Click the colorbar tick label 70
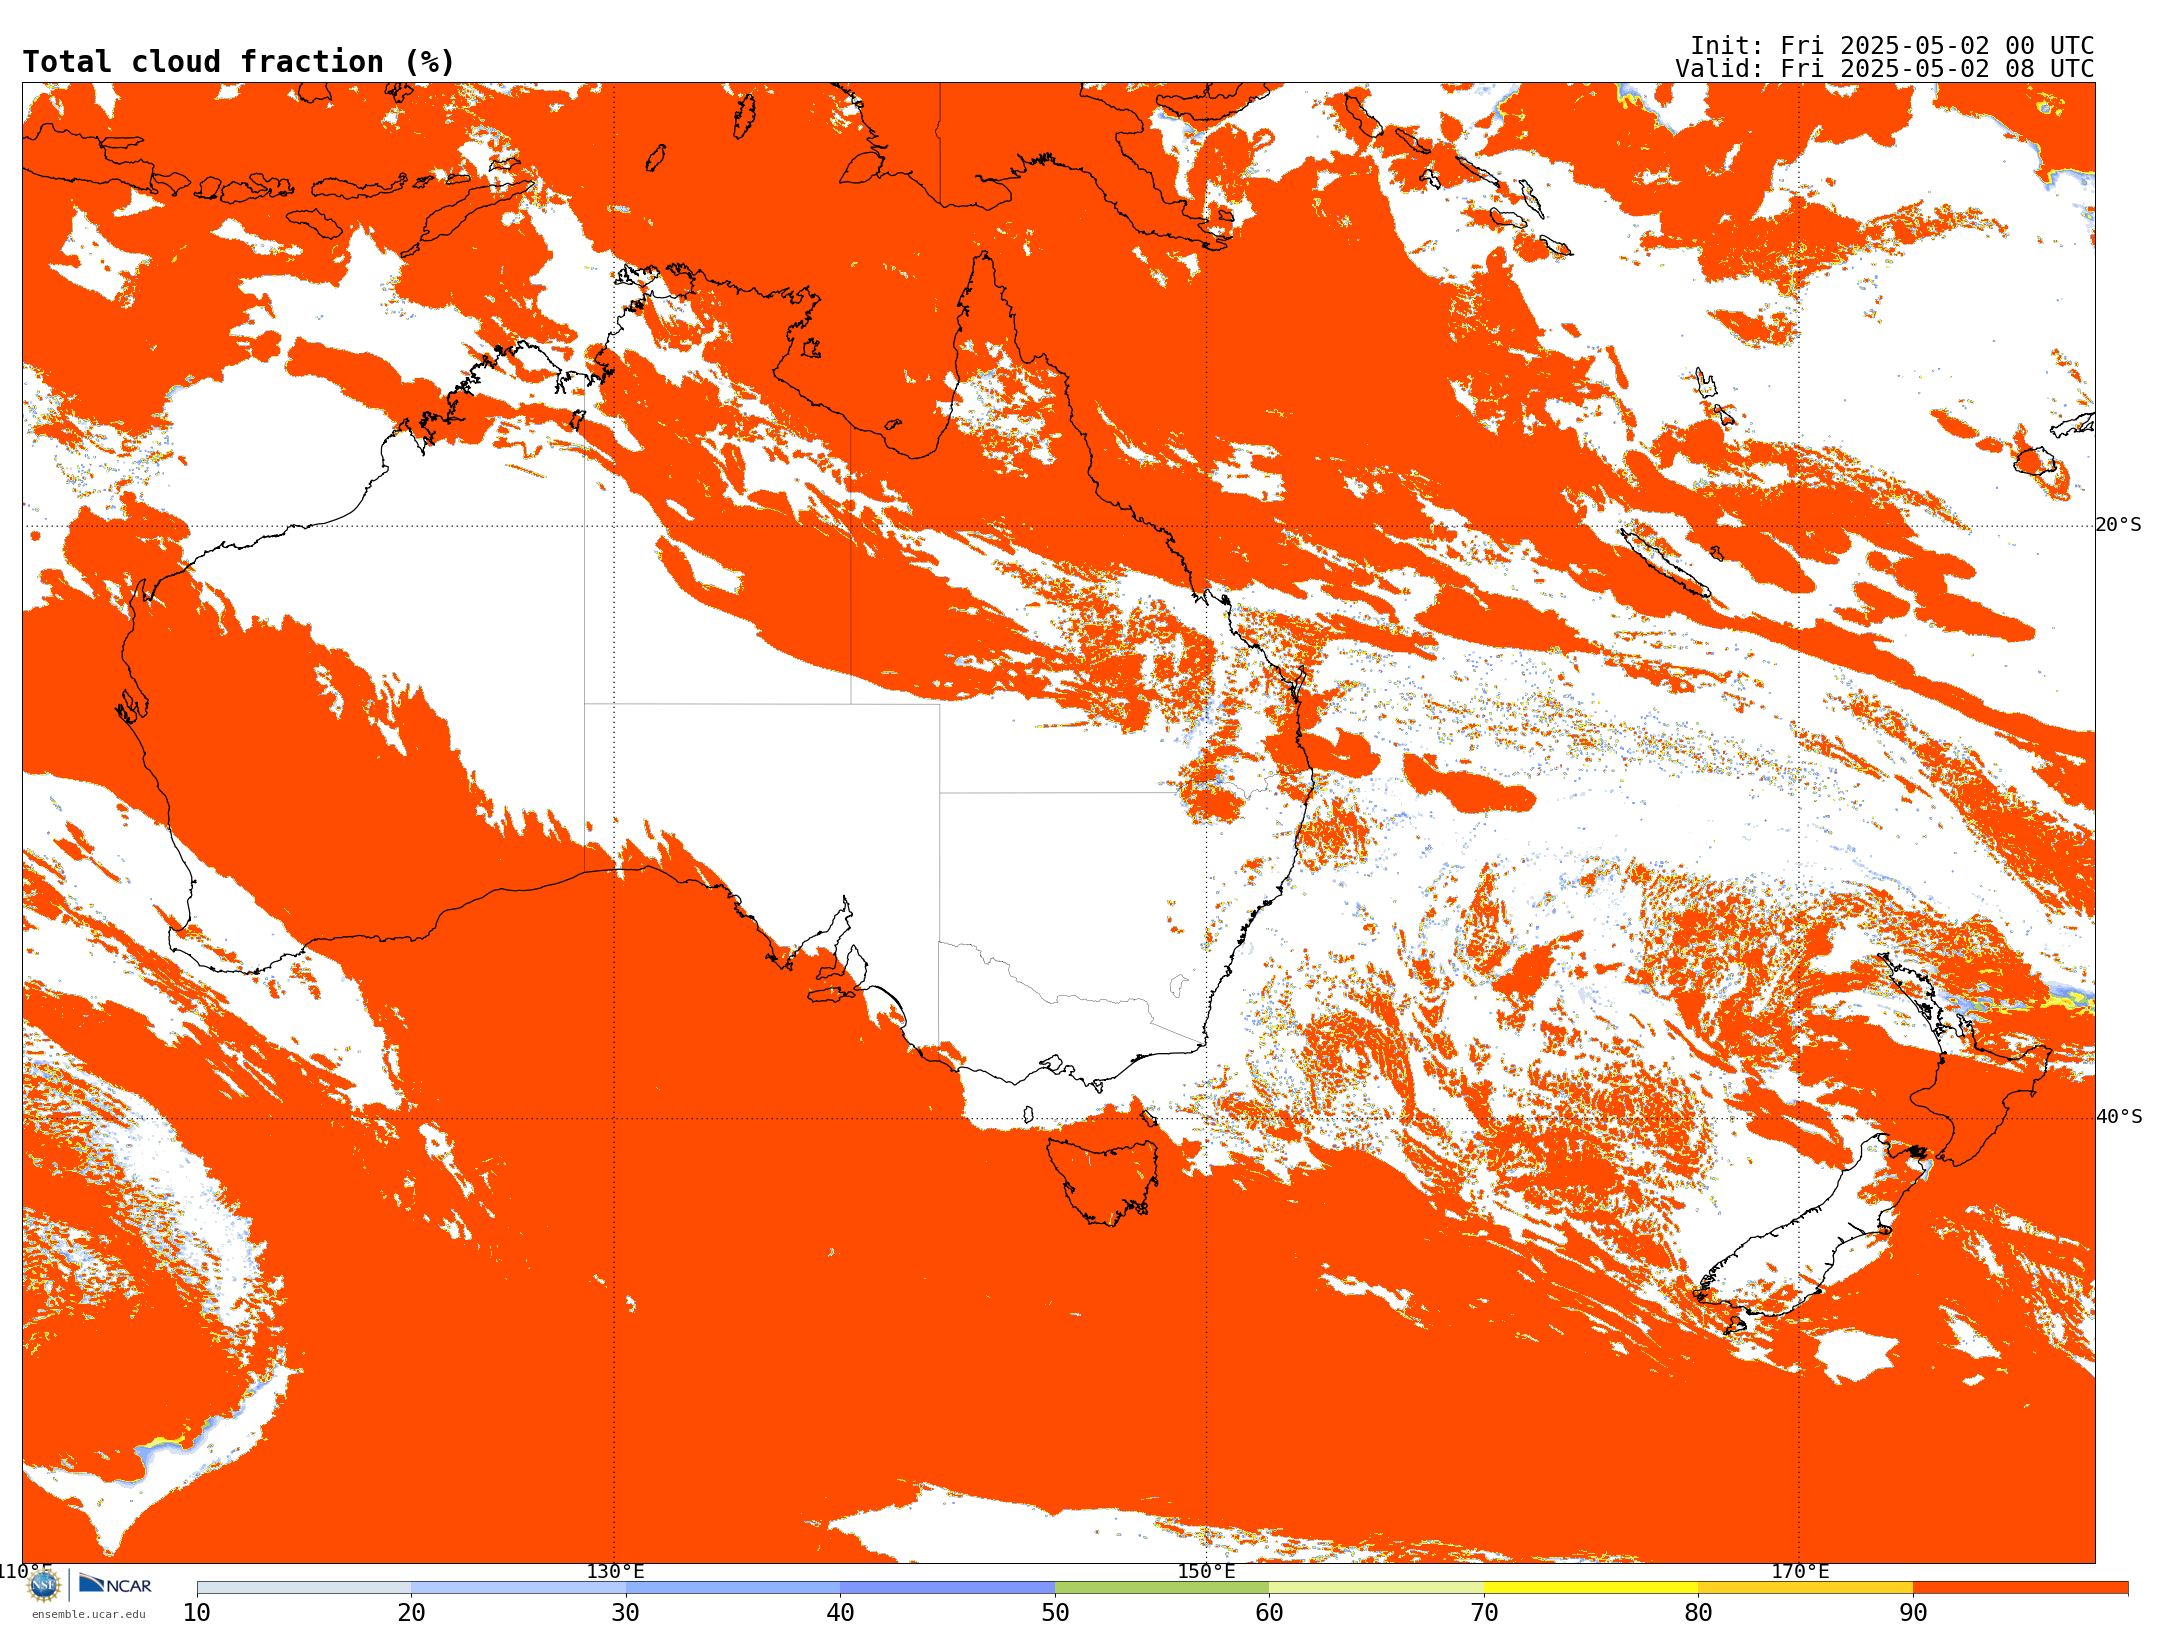Screen dimensions: 2160x1626 click(1484, 1613)
